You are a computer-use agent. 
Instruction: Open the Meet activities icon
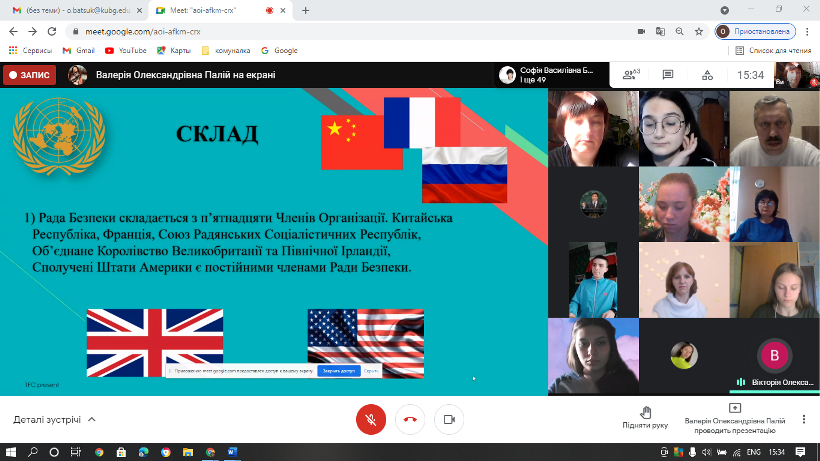pos(707,75)
